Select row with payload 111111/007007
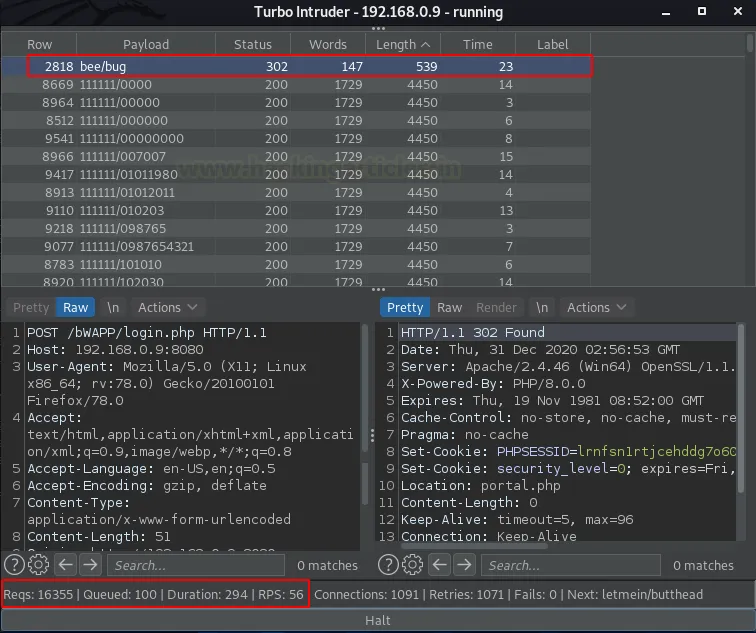The image size is (756, 633). point(296,156)
